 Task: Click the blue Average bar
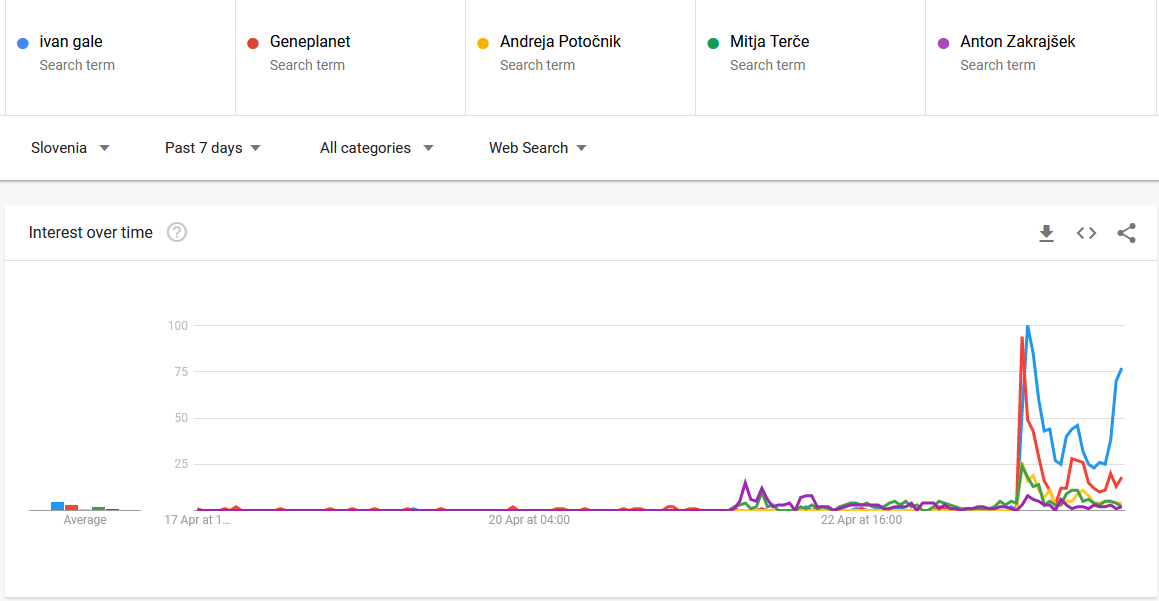[58, 506]
